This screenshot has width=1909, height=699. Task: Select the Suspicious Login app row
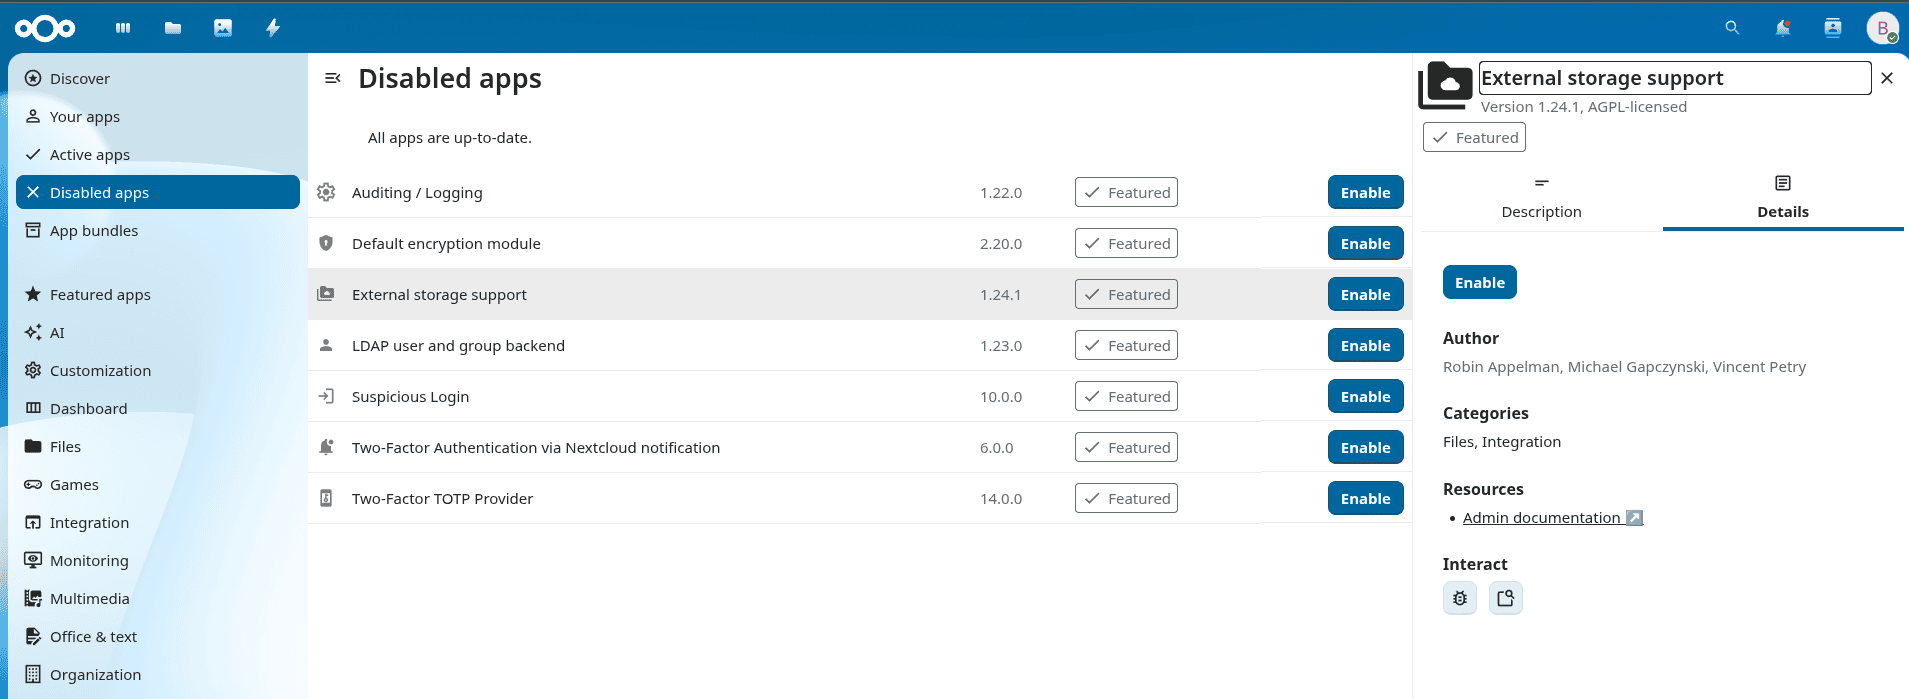(410, 397)
